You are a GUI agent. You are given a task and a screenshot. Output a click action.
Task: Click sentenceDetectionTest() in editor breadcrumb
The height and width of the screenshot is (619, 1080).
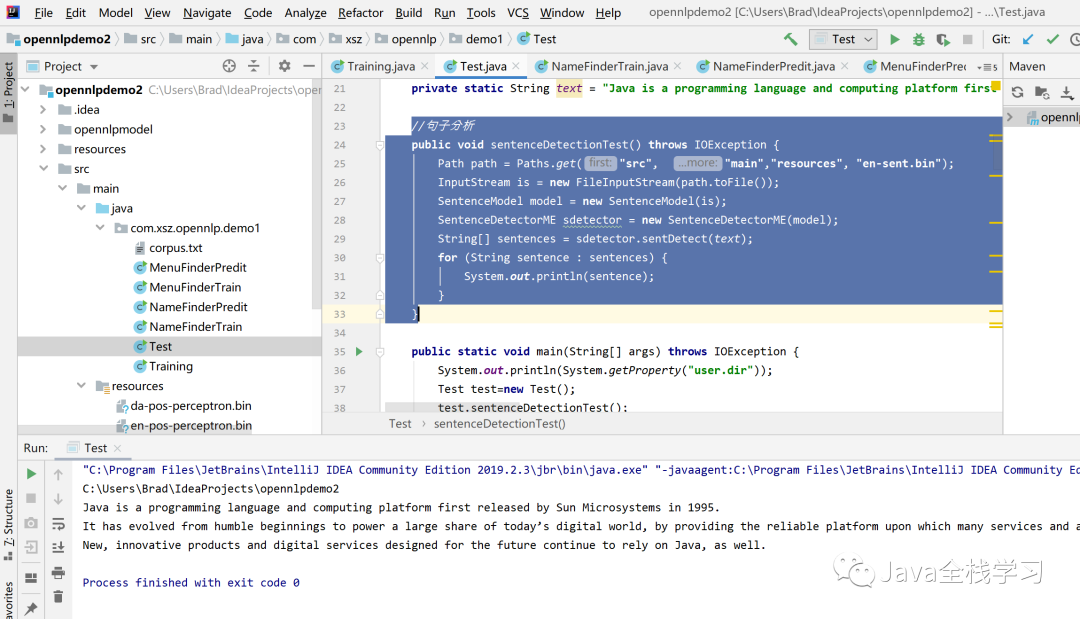pyautogui.click(x=499, y=424)
